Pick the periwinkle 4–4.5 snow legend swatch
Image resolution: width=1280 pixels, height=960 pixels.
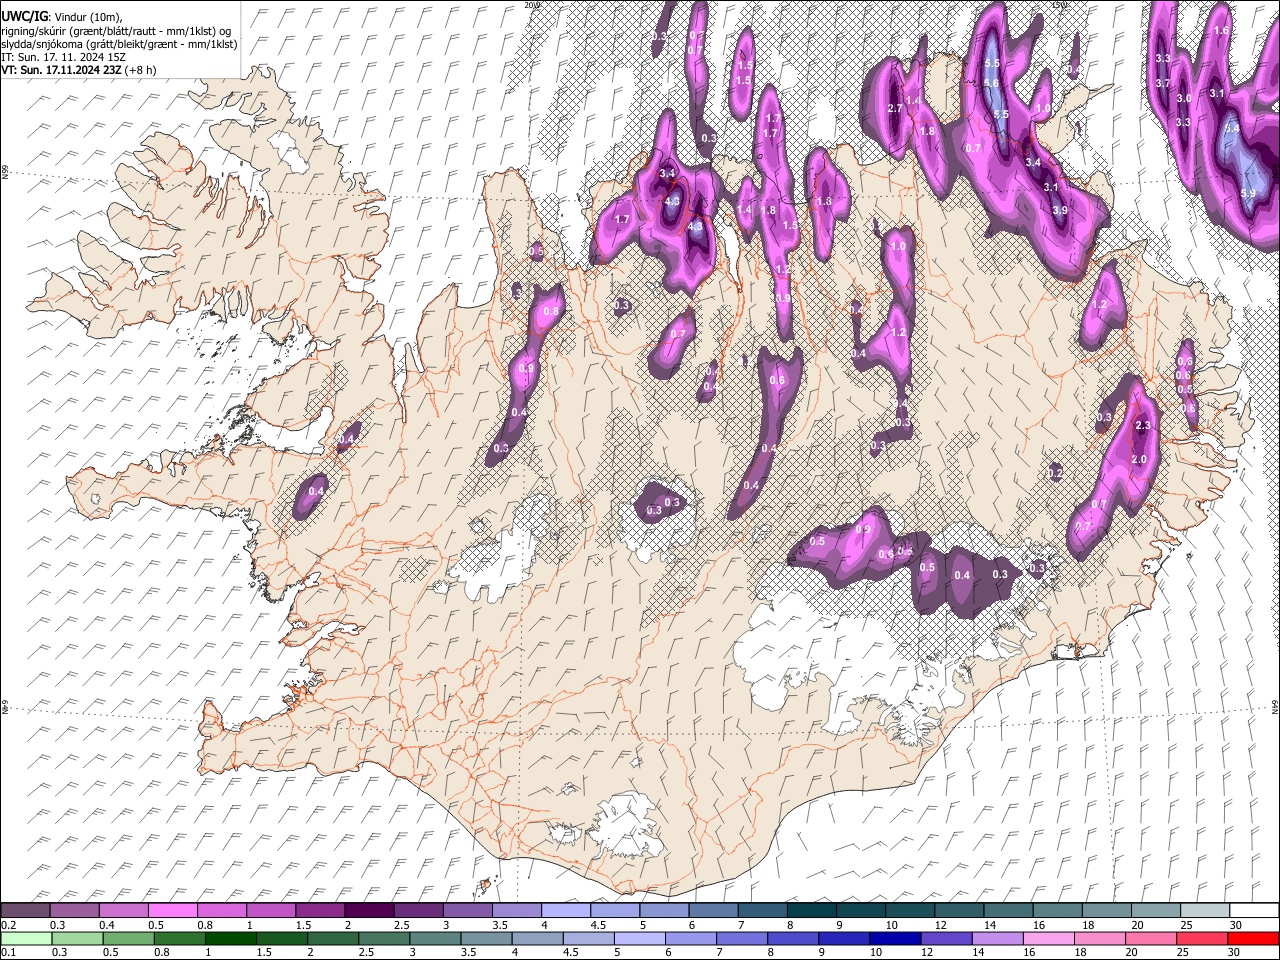(565, 911)
